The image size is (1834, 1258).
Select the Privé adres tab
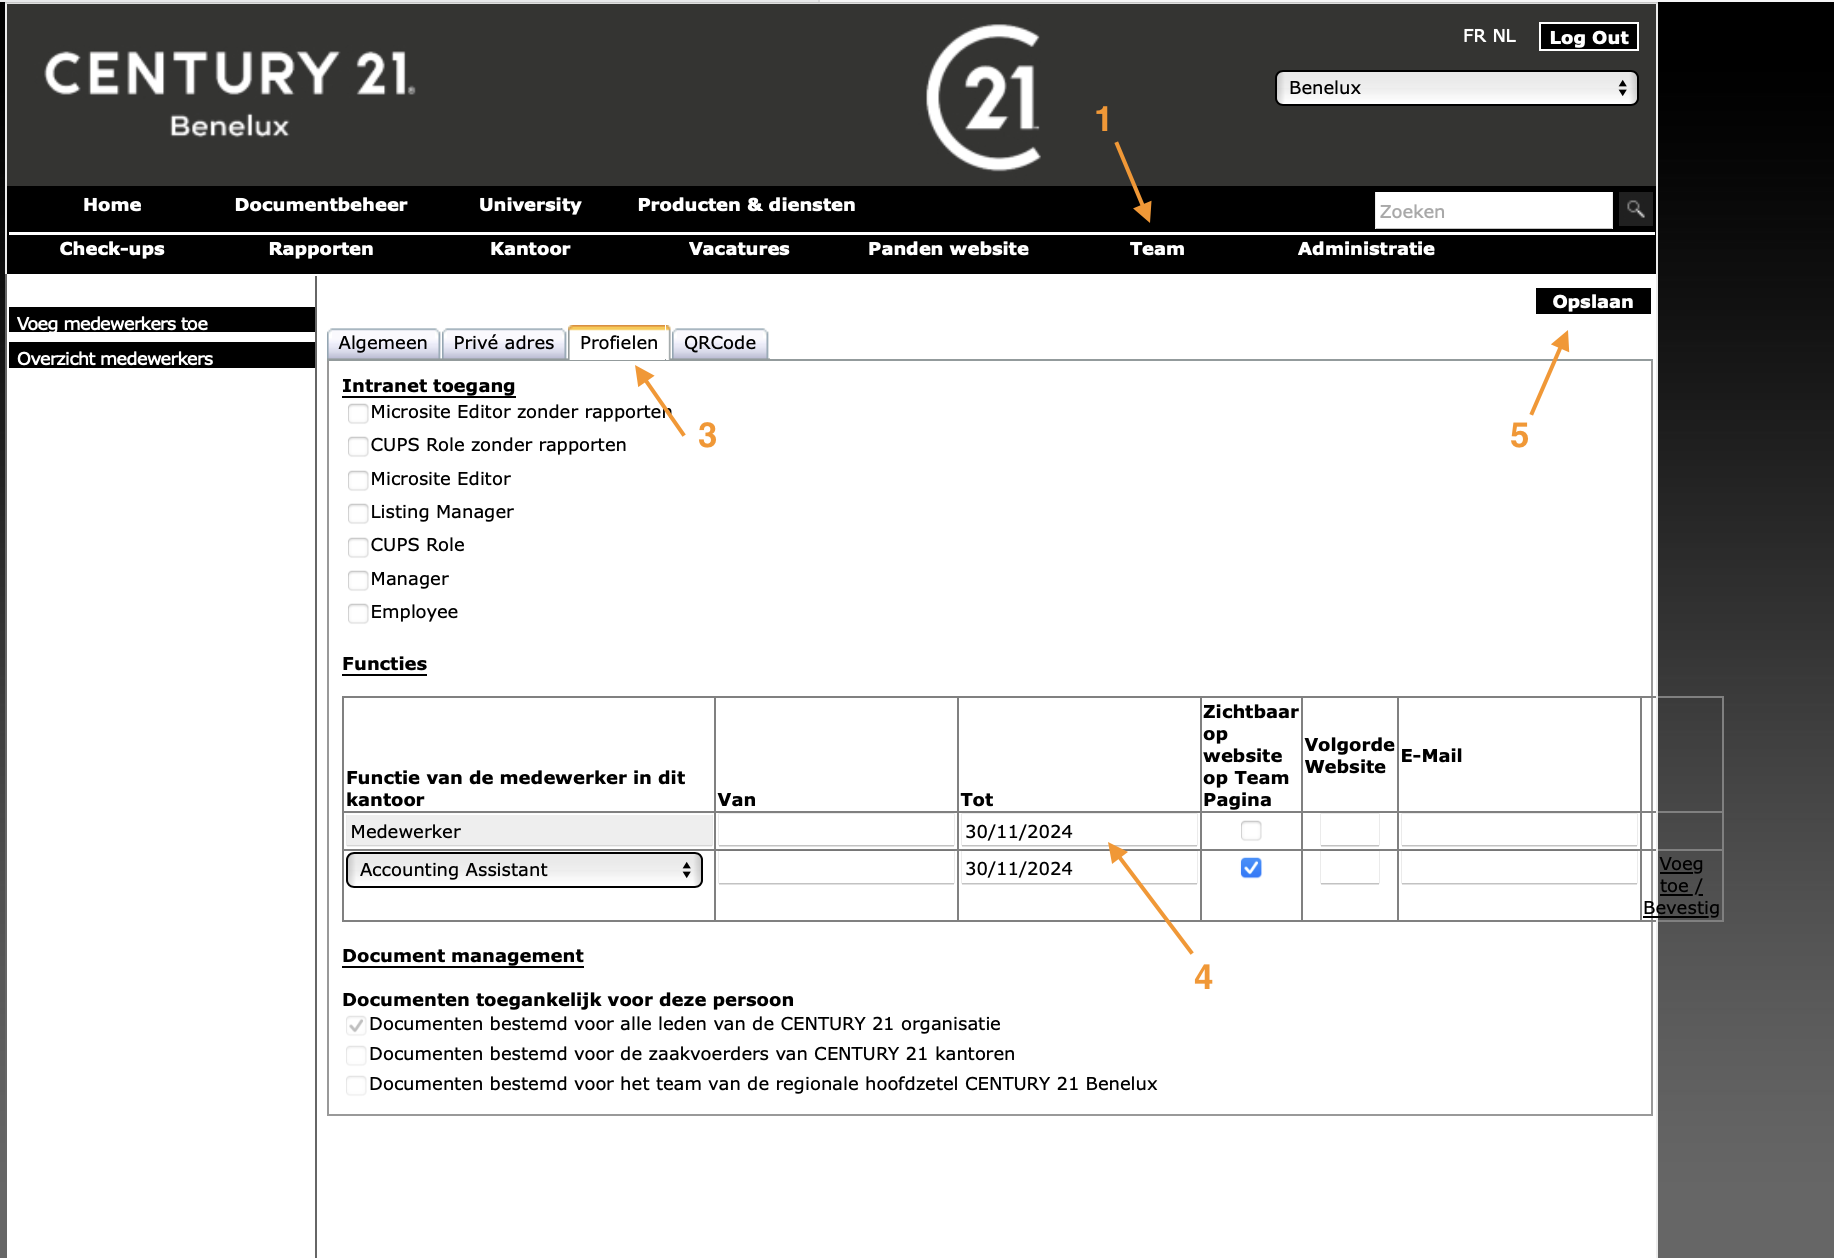(503, 343)
